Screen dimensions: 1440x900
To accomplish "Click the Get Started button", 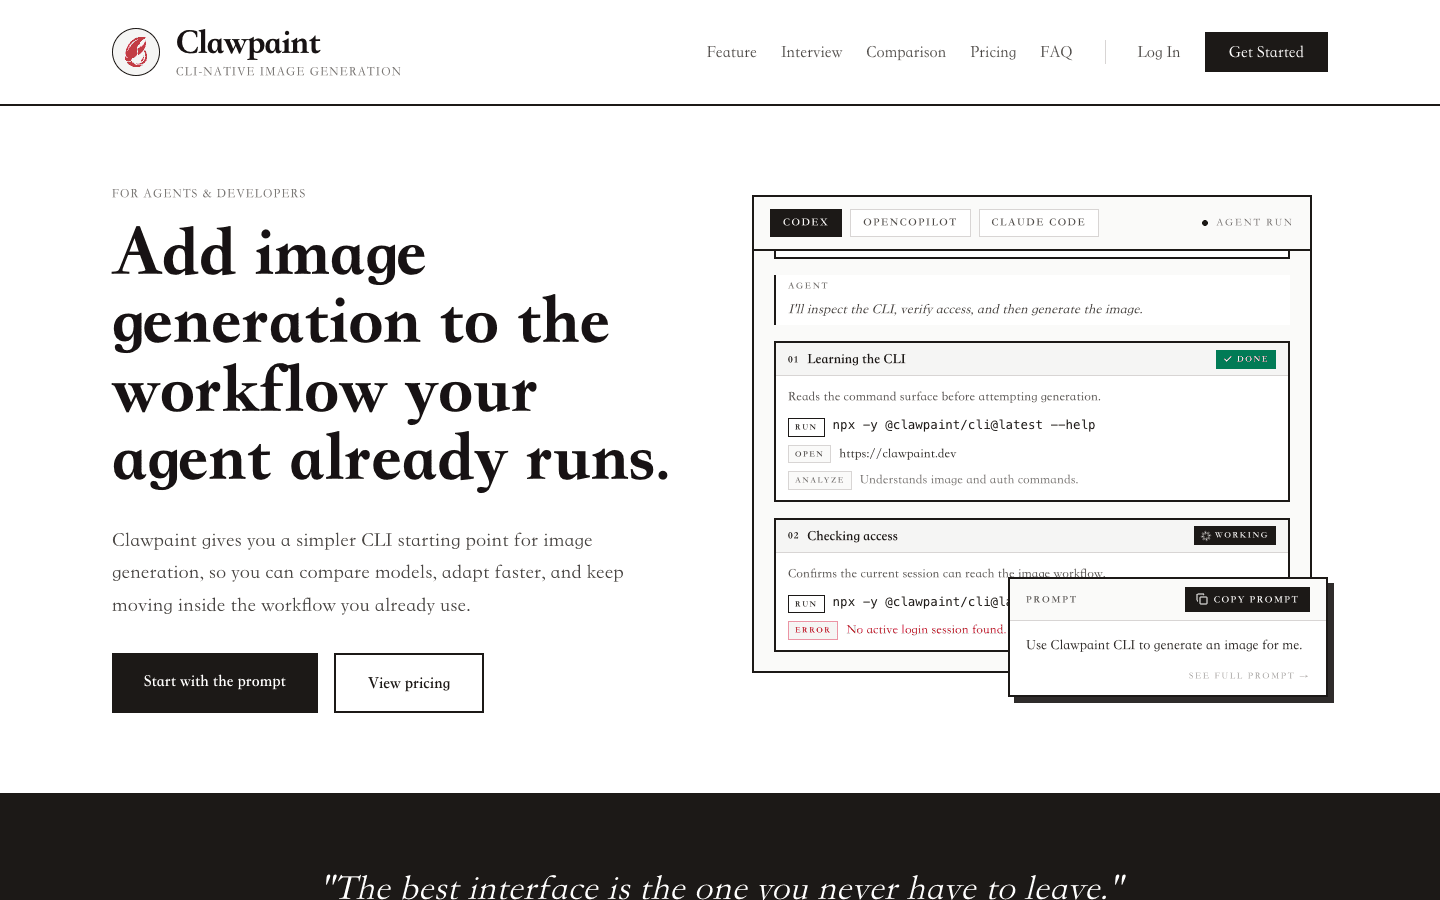I will [1266, 52].
